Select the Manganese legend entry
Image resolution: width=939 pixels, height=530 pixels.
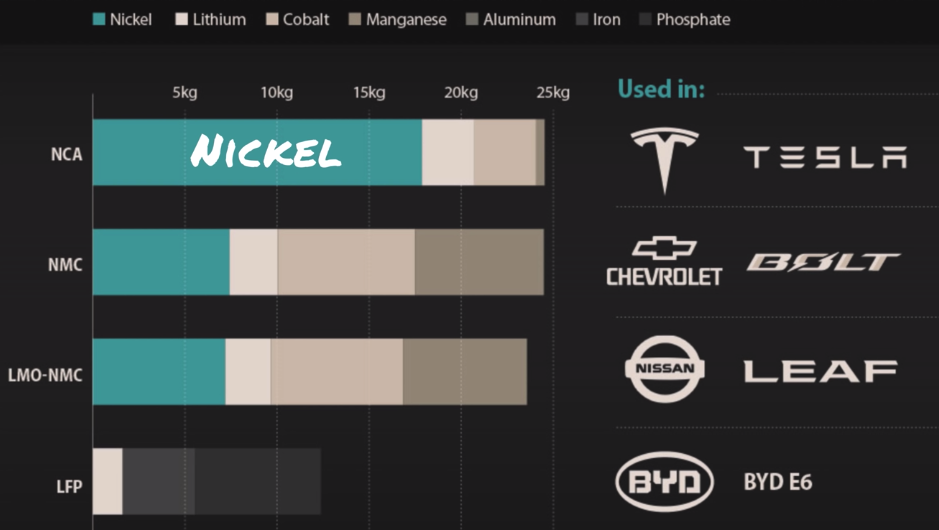397,19
